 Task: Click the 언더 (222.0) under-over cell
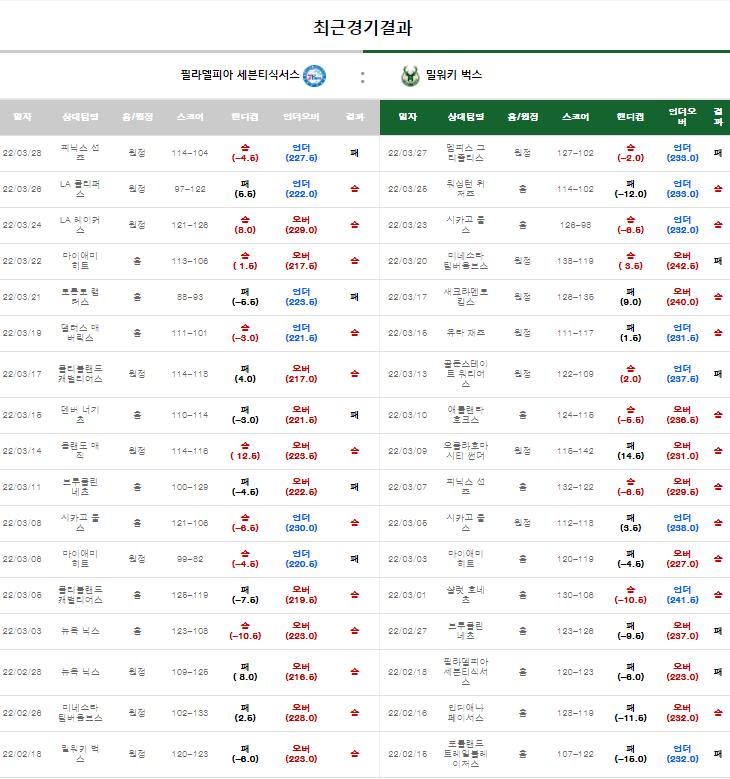301,189
